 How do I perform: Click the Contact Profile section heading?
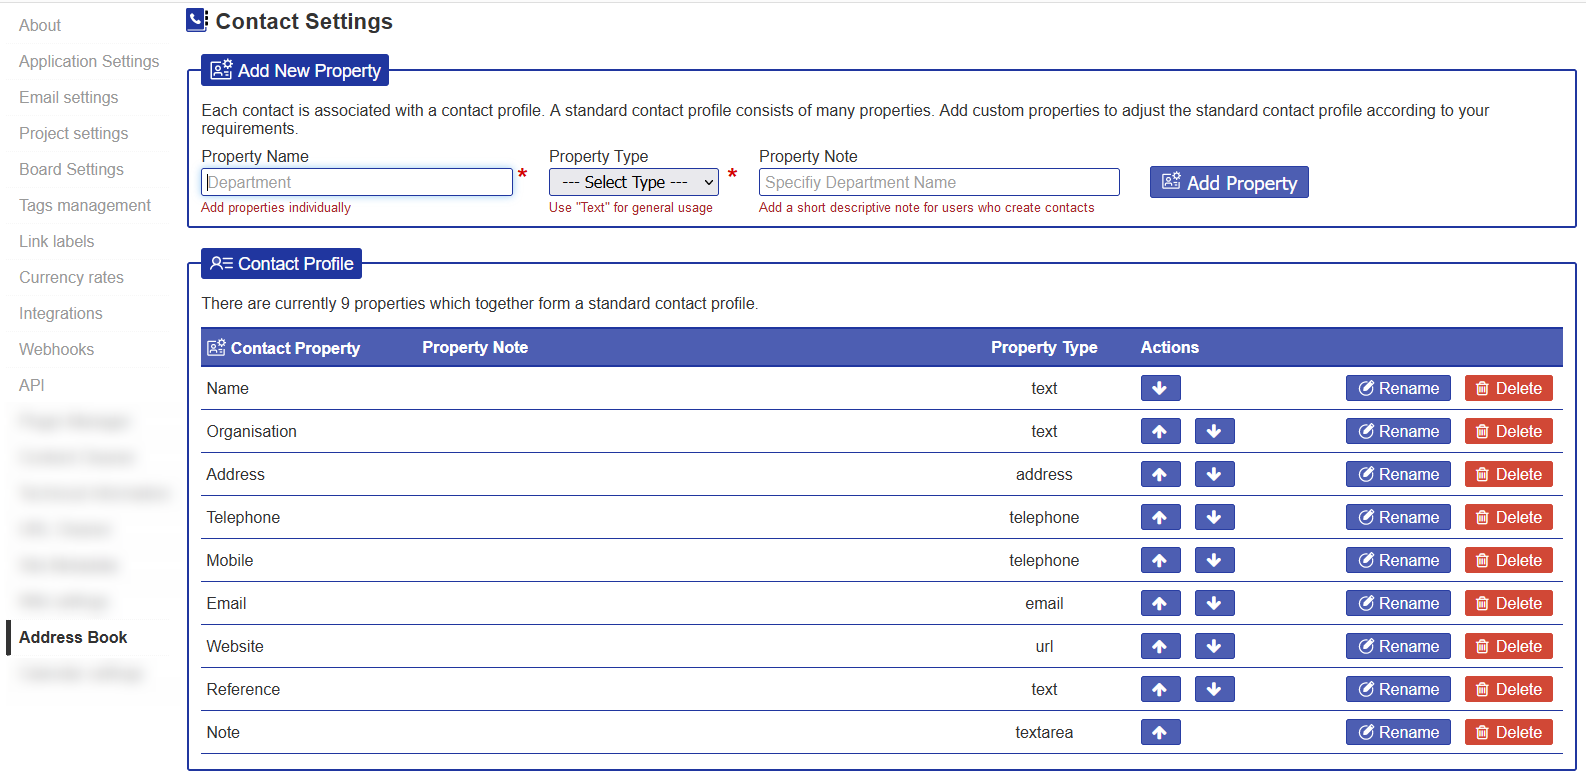tap(281, 263)
